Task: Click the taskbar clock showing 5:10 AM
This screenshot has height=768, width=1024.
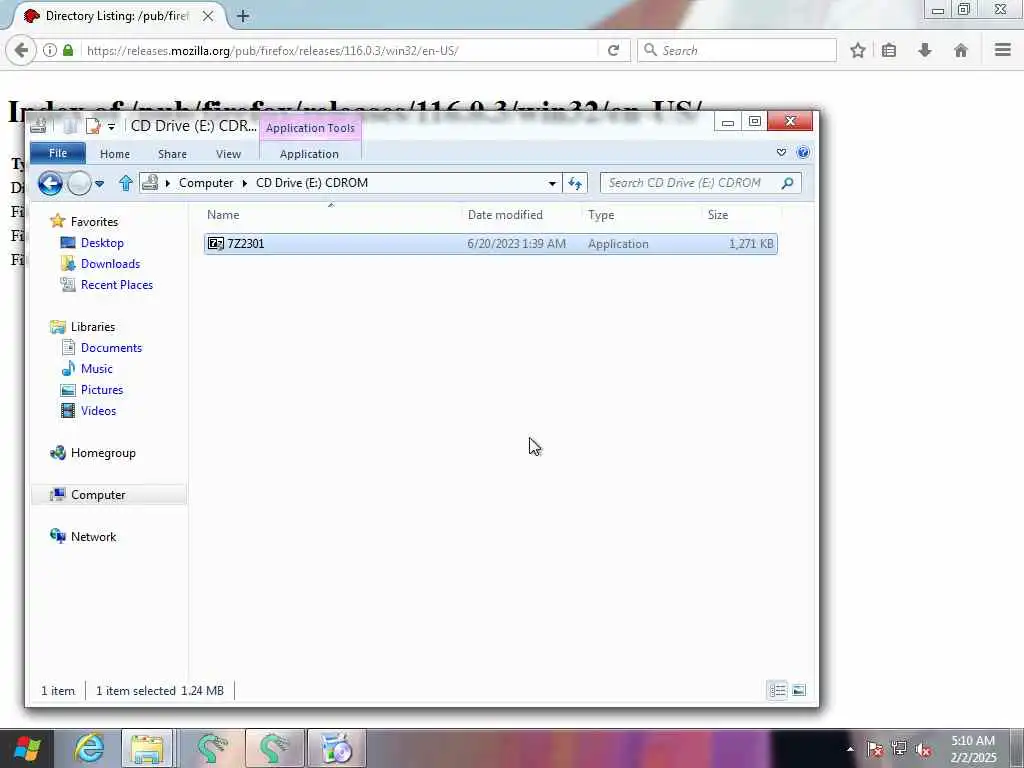Action: (974, 749)
